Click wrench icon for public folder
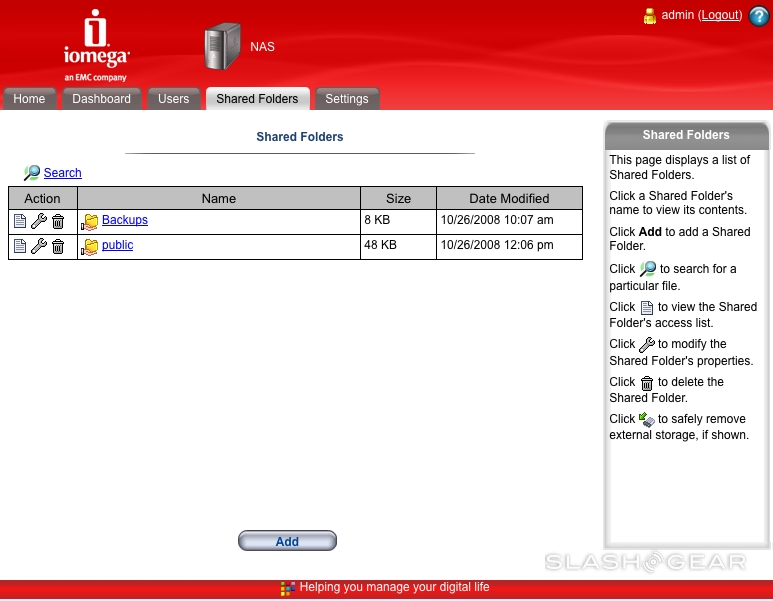Screen dimensions: 773x601 39,246
